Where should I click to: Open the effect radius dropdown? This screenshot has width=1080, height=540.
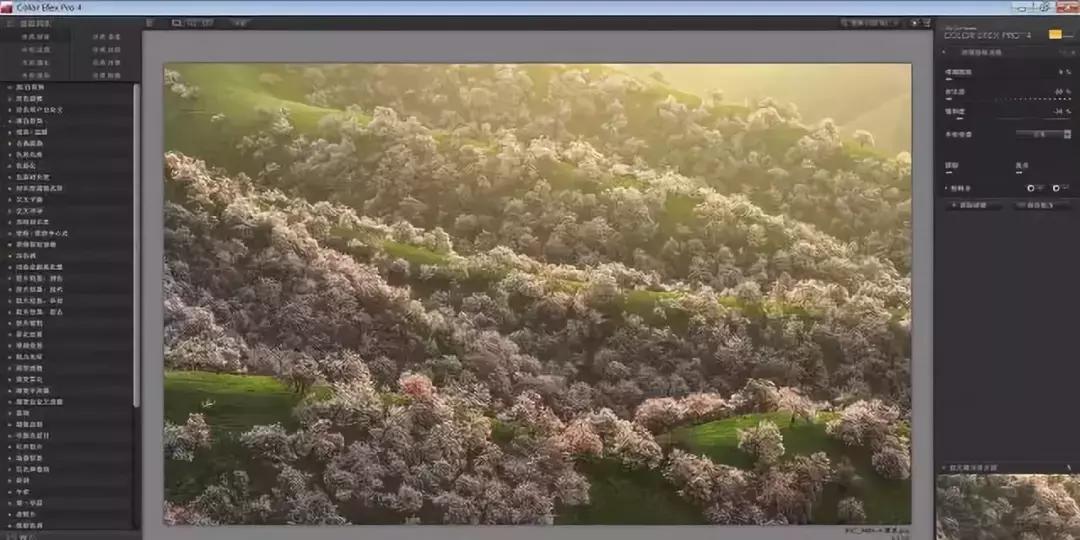pos(1043,134)
